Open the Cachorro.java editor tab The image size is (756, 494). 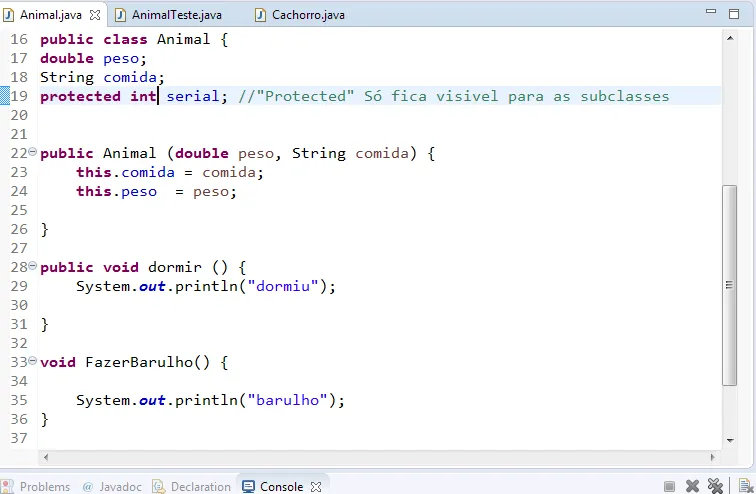click(308, 15)
